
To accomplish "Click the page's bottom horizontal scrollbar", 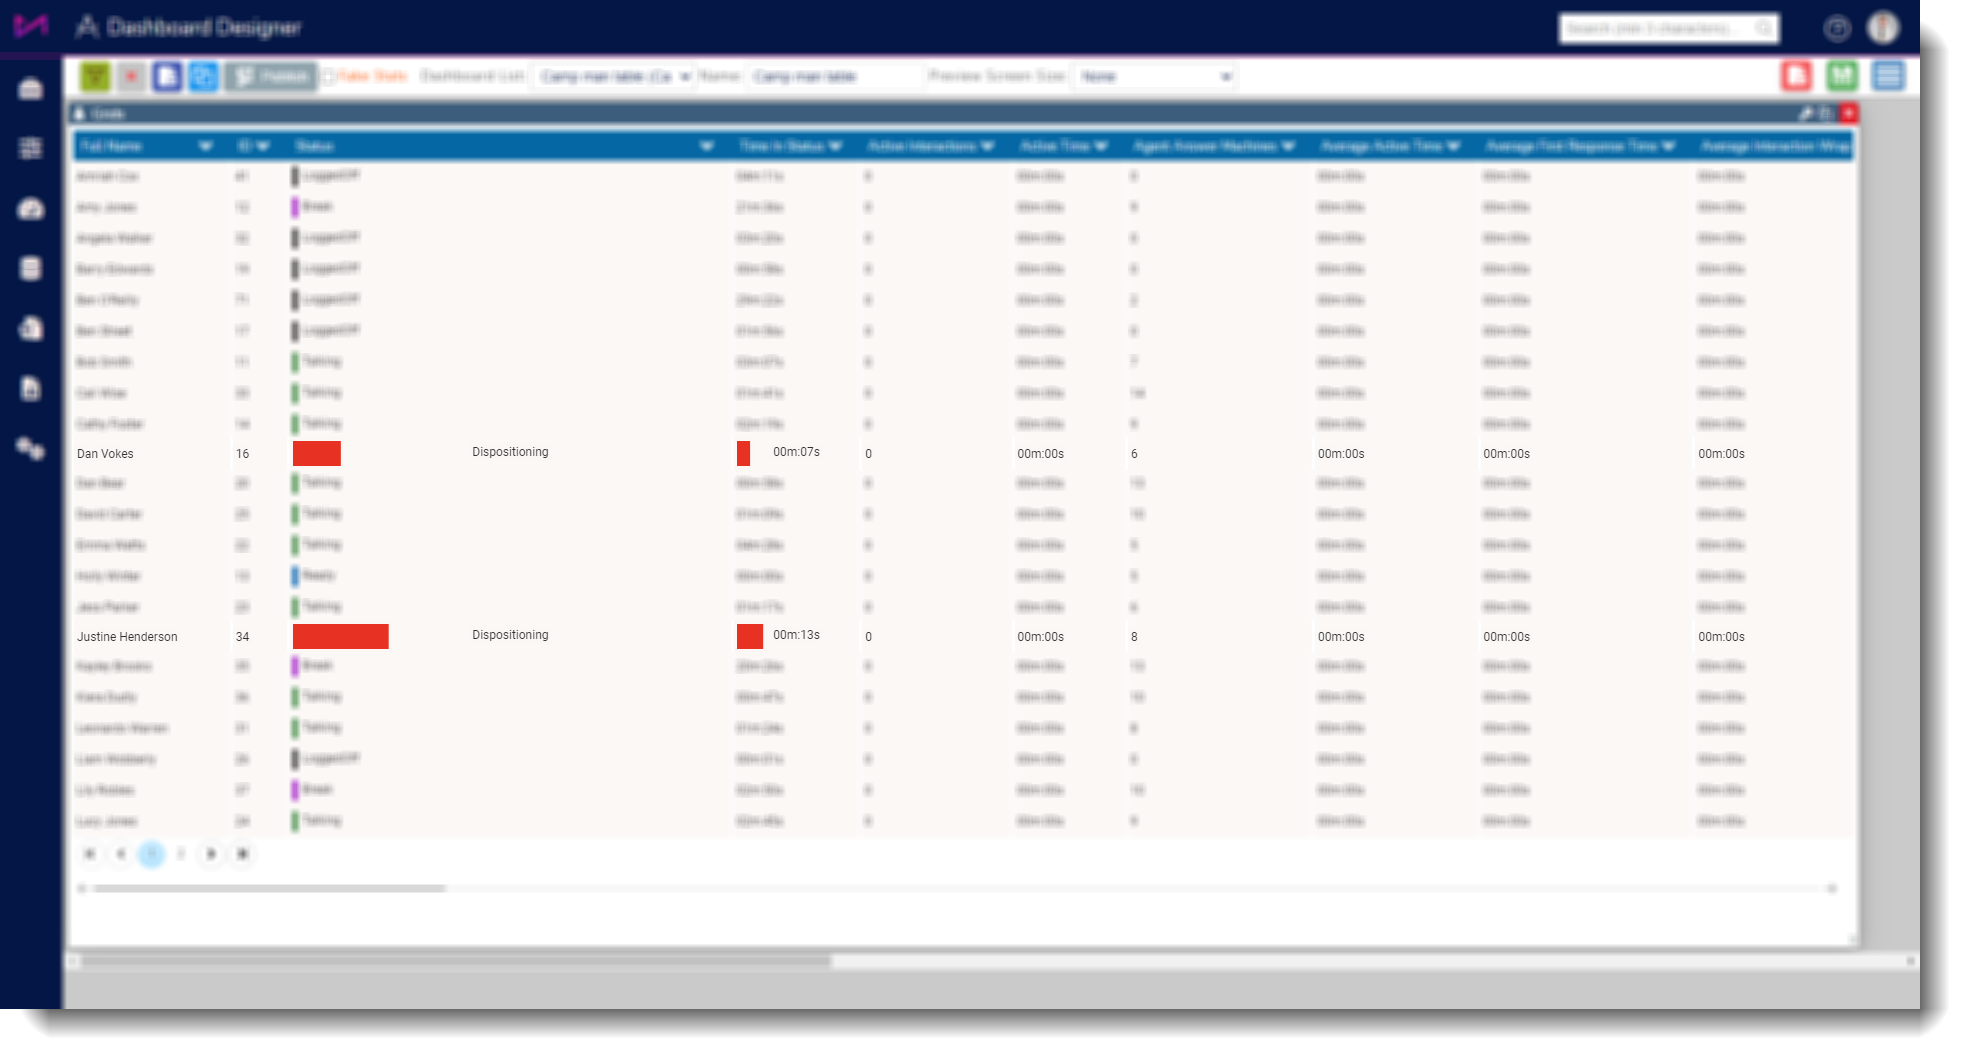I will click(456, 961).
